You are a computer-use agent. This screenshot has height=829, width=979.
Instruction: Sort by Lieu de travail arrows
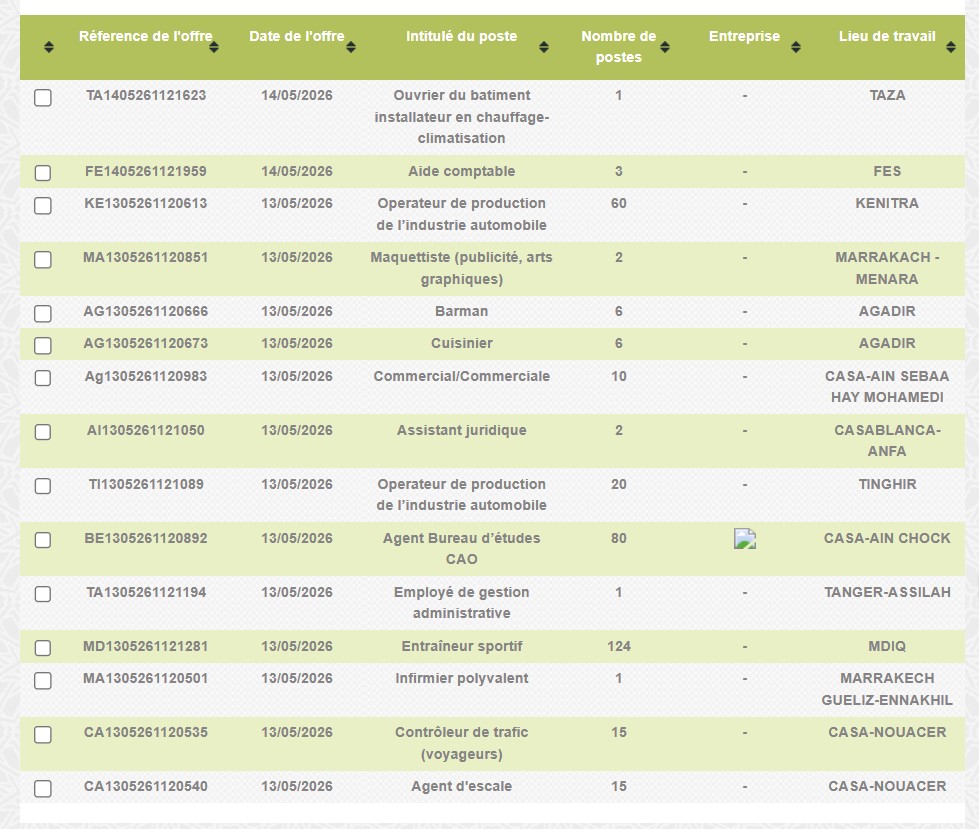point(951,47)
